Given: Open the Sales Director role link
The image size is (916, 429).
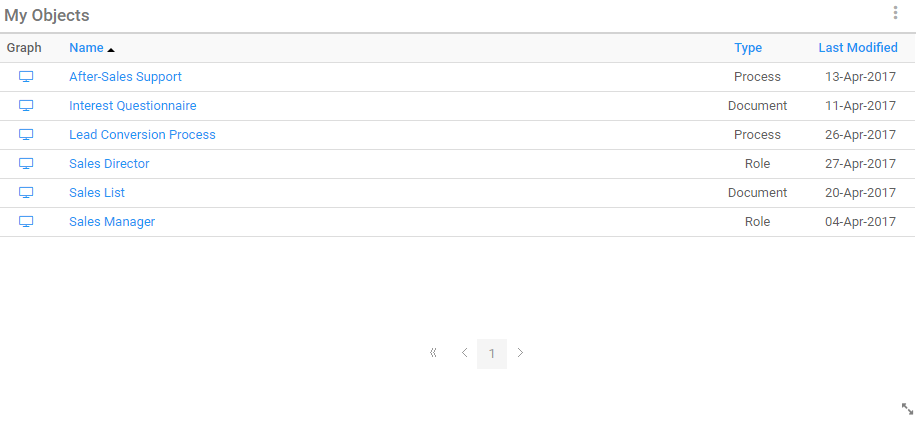Looking at the screenshot, I should (x=109, y=164).
